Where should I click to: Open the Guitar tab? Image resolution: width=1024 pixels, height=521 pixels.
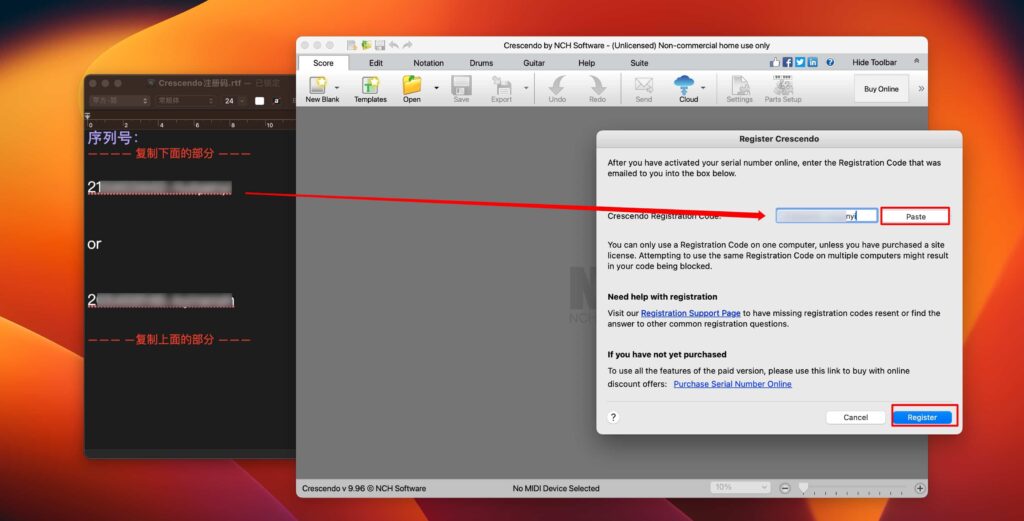tap(534, 63)
